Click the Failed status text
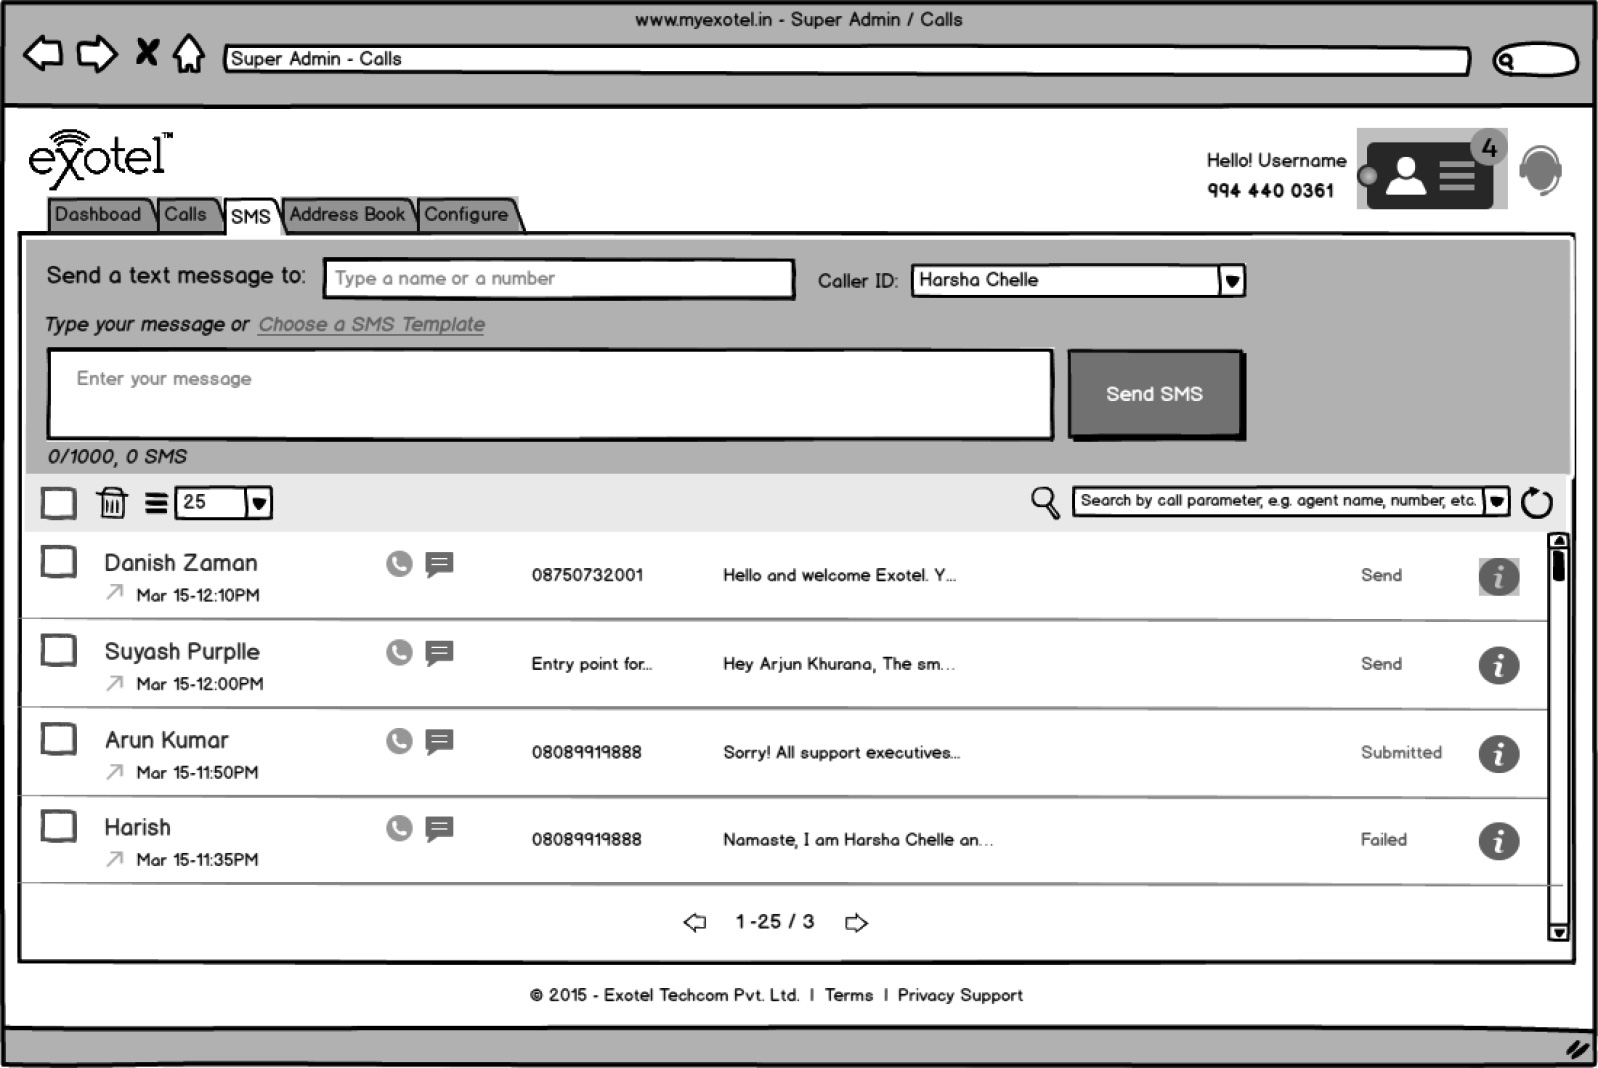The height and width of the screenshot is (1068, 1598). coord(1384,840)
